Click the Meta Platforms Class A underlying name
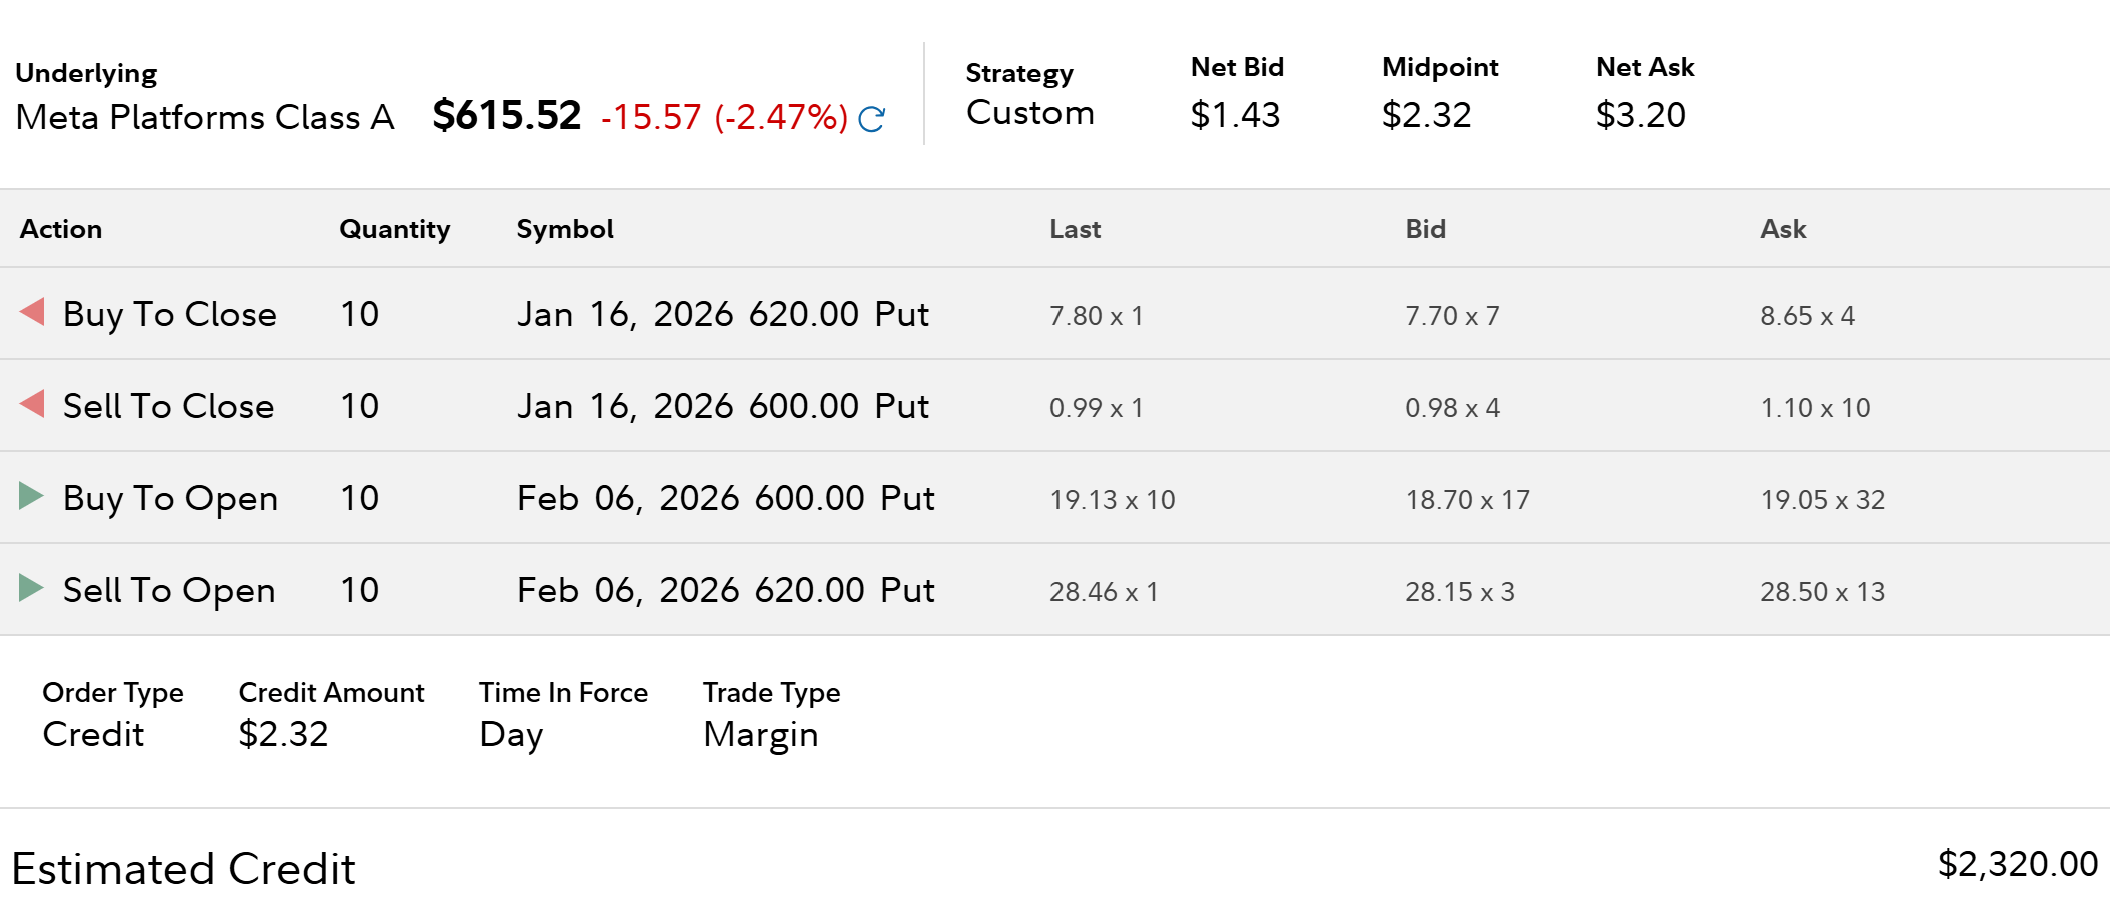 205,117
